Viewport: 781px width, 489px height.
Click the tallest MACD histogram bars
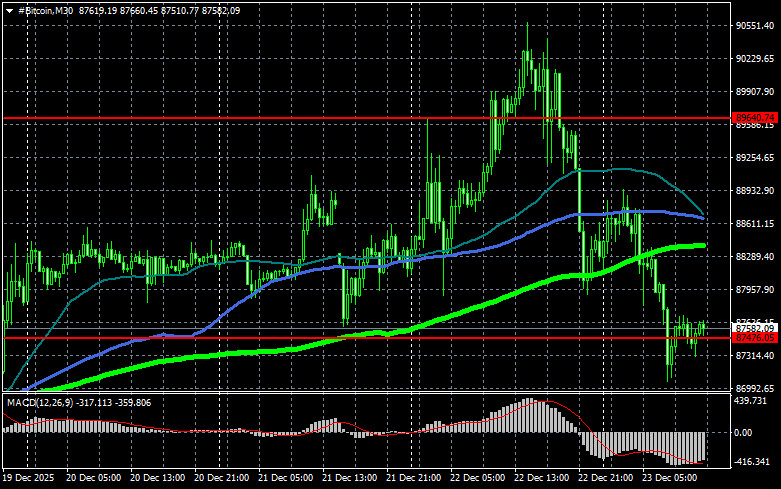529,415
